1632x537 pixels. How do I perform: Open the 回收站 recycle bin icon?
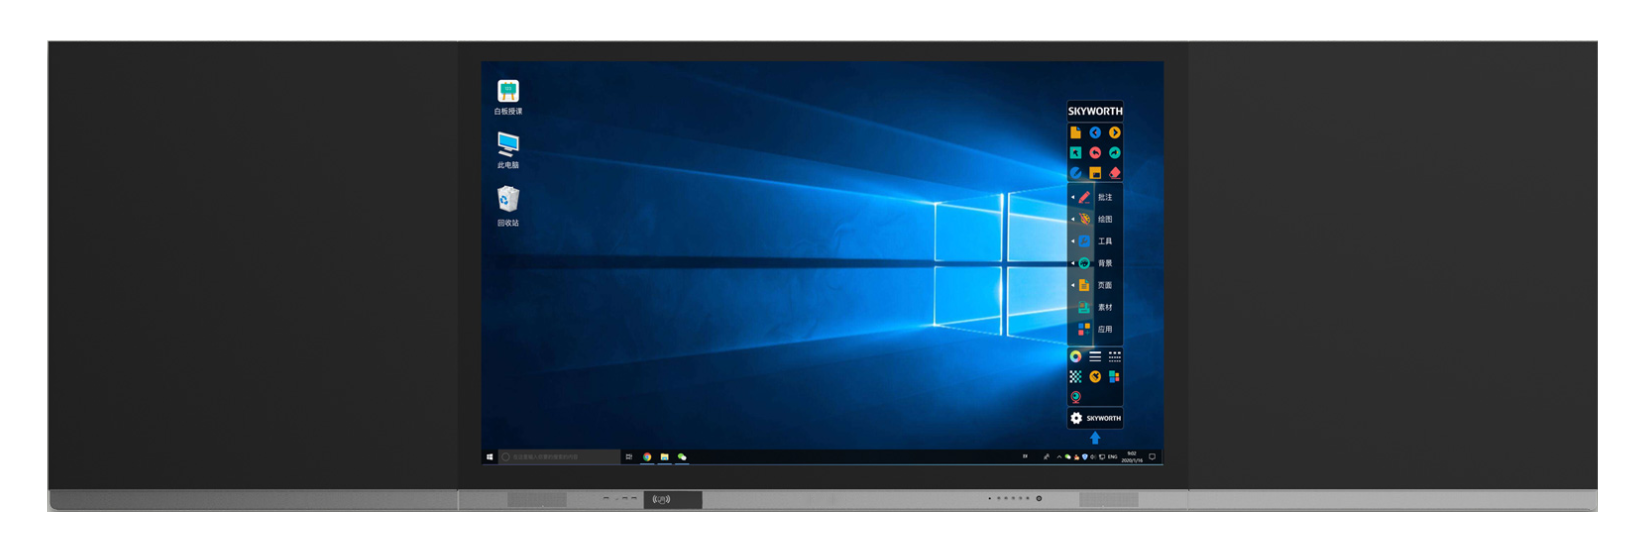(x=508, y=206)
